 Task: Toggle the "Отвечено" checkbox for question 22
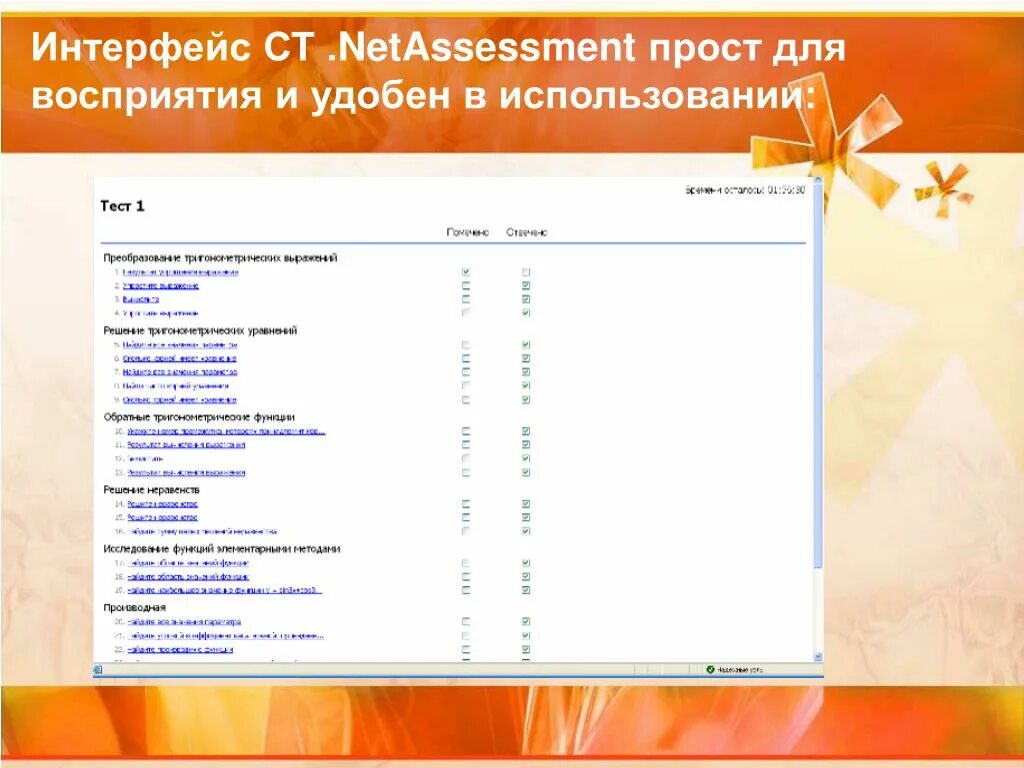[x=526, y=650]
